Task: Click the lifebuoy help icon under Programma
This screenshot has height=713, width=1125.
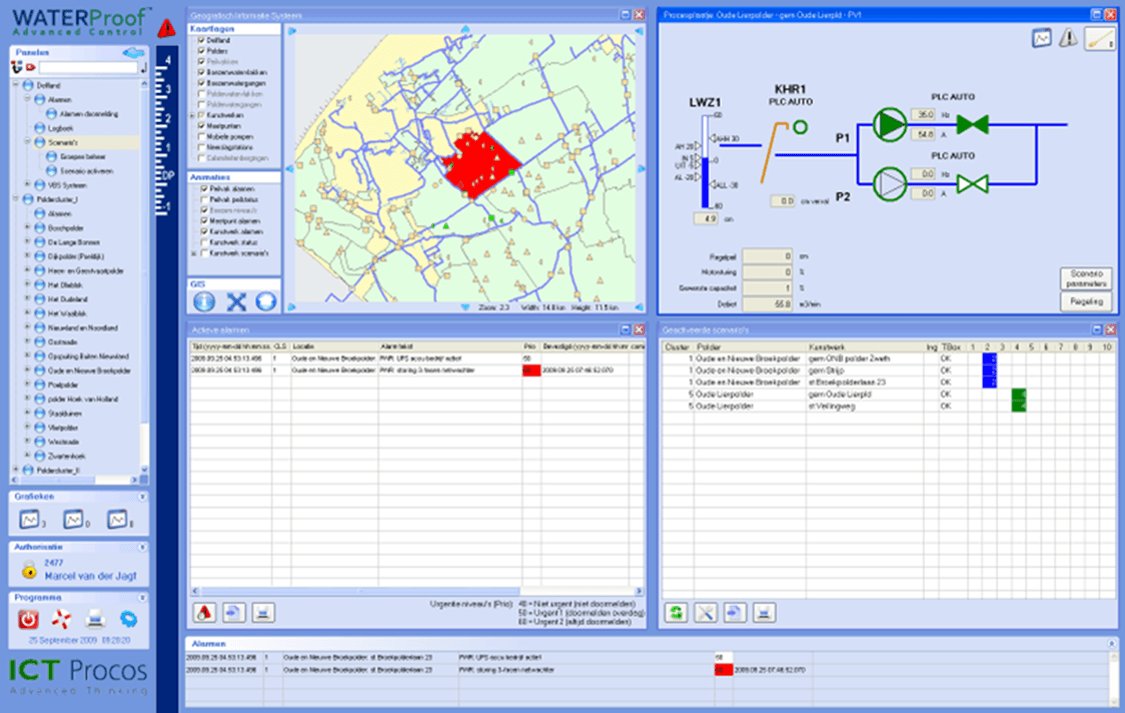Action: pos(62,618)
